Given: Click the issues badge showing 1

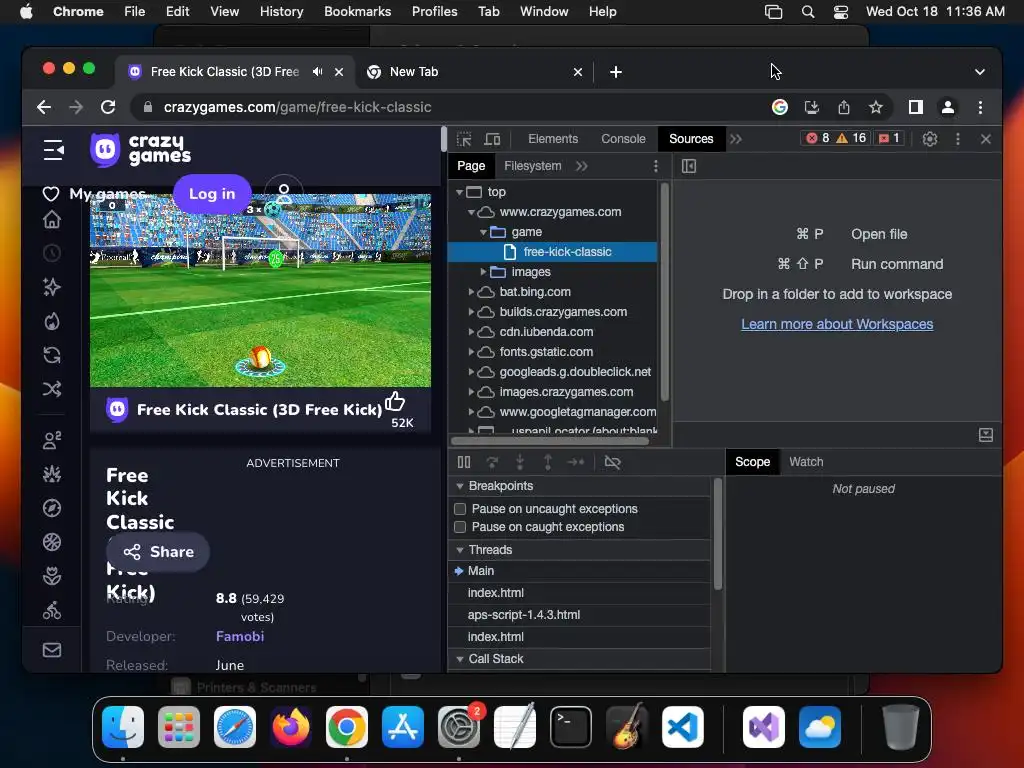Looking at the screenshot, I should (889, 138).
